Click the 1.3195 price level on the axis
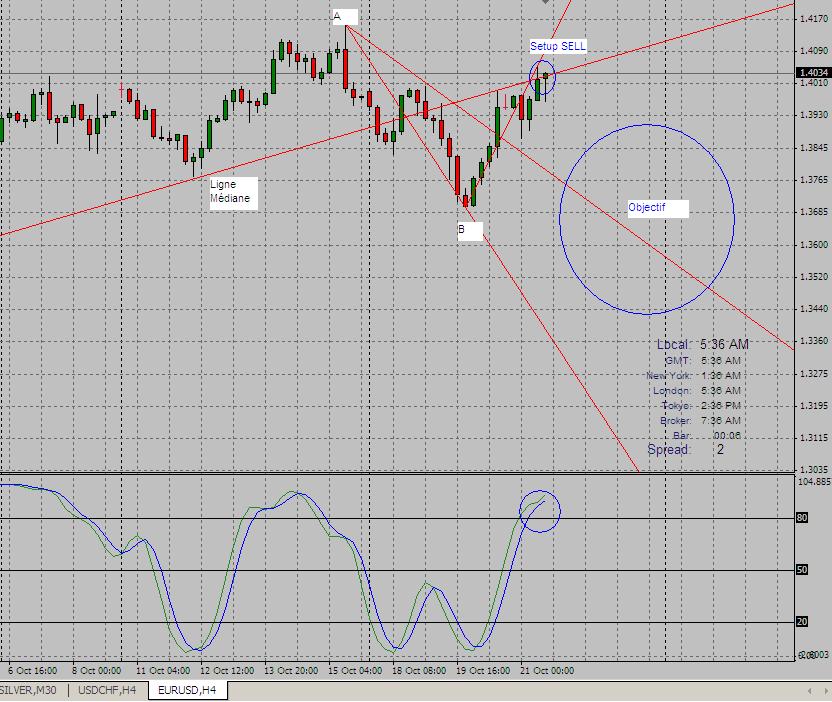 (813, 405)
